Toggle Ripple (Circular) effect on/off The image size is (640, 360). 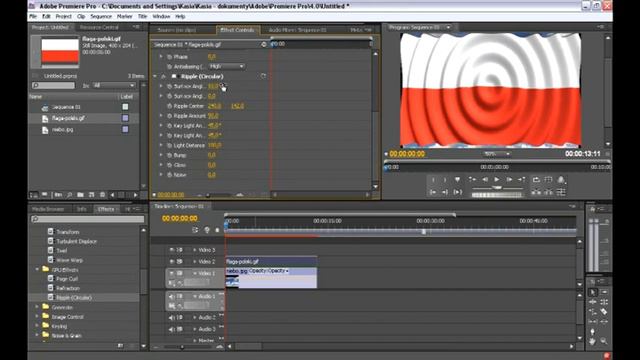point(163,76)
